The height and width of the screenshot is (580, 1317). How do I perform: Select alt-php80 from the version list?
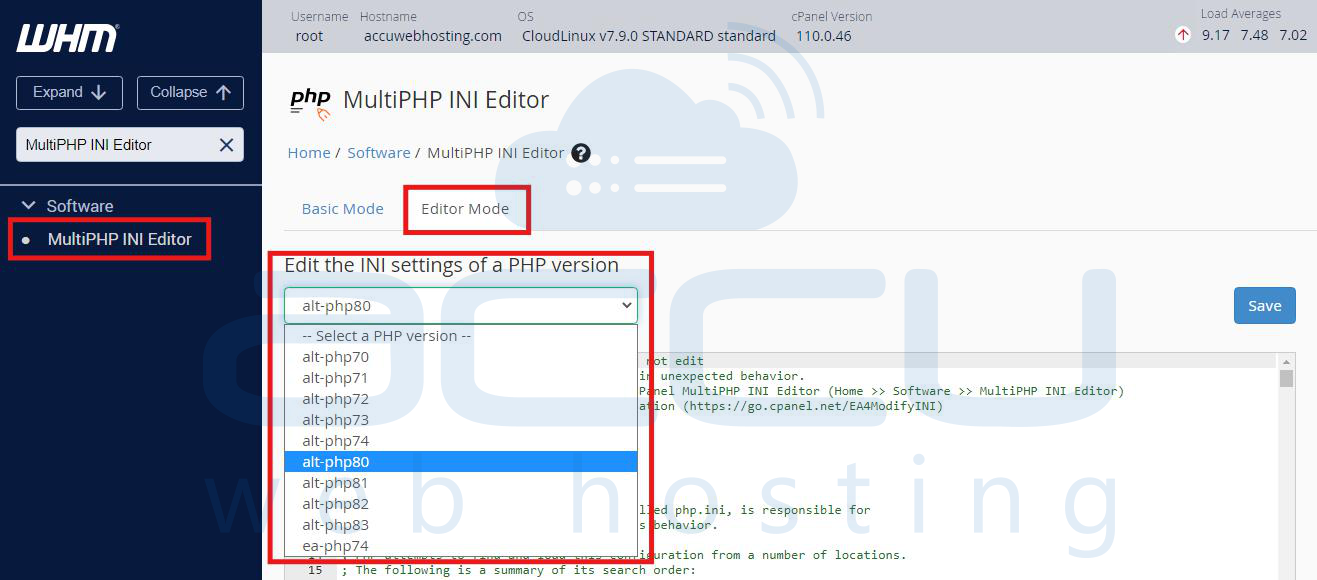pos(461,462)
